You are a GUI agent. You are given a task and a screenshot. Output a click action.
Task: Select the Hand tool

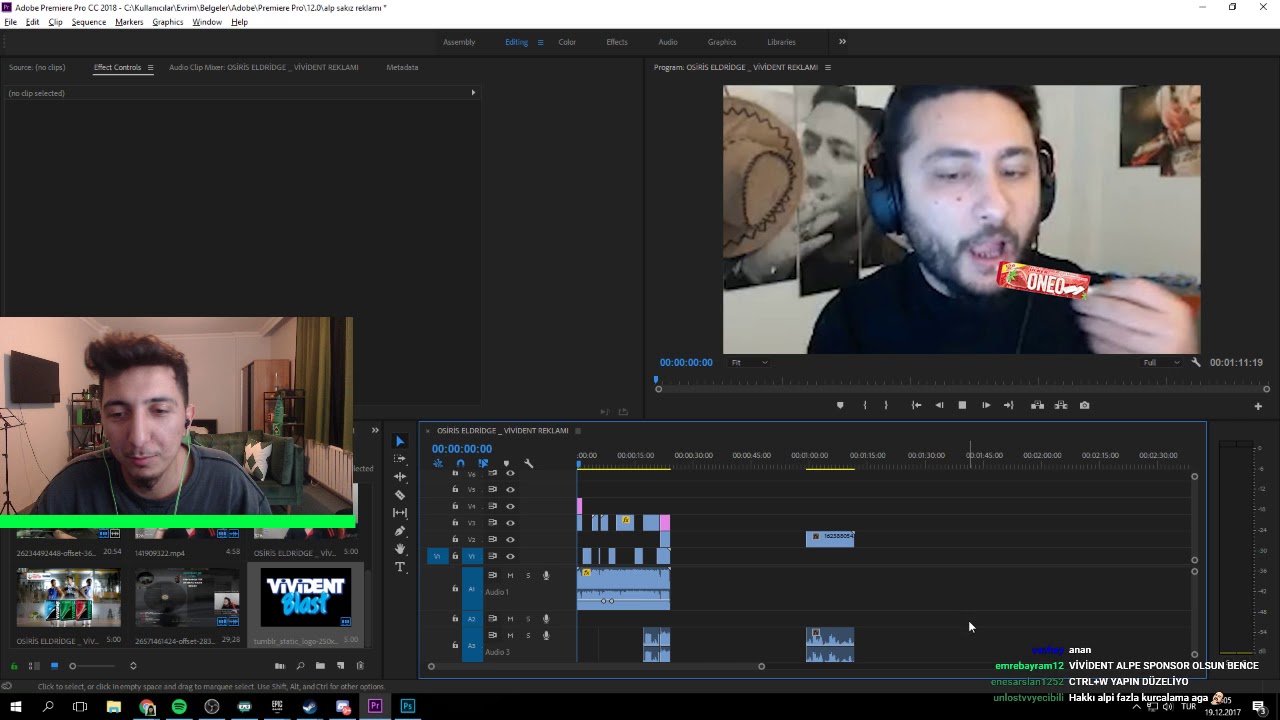(400, 549)
